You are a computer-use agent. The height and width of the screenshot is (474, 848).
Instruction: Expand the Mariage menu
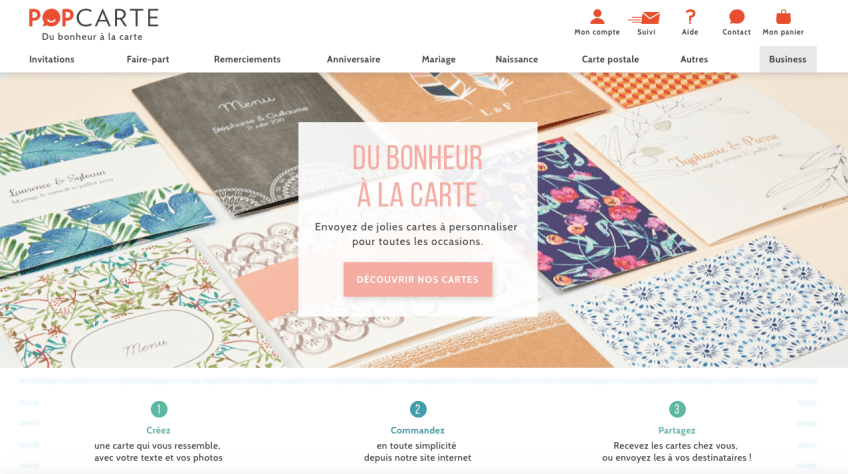coord(439,60)
